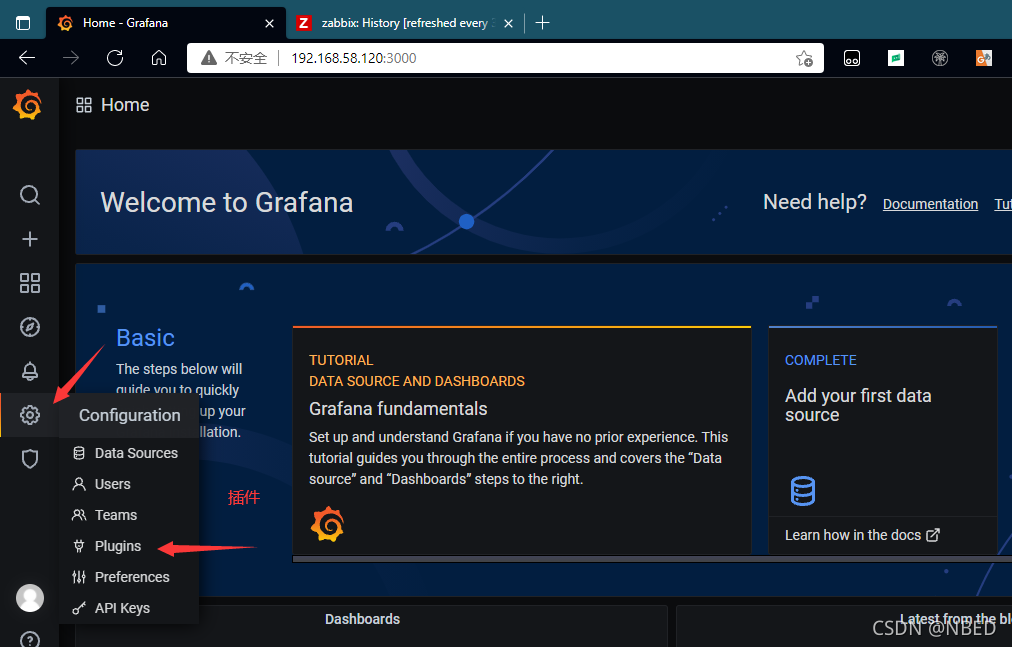This screenshot has width=1012, height=647.
Task: Switch to the Home - Grafana tab
Action: point(166,23)
